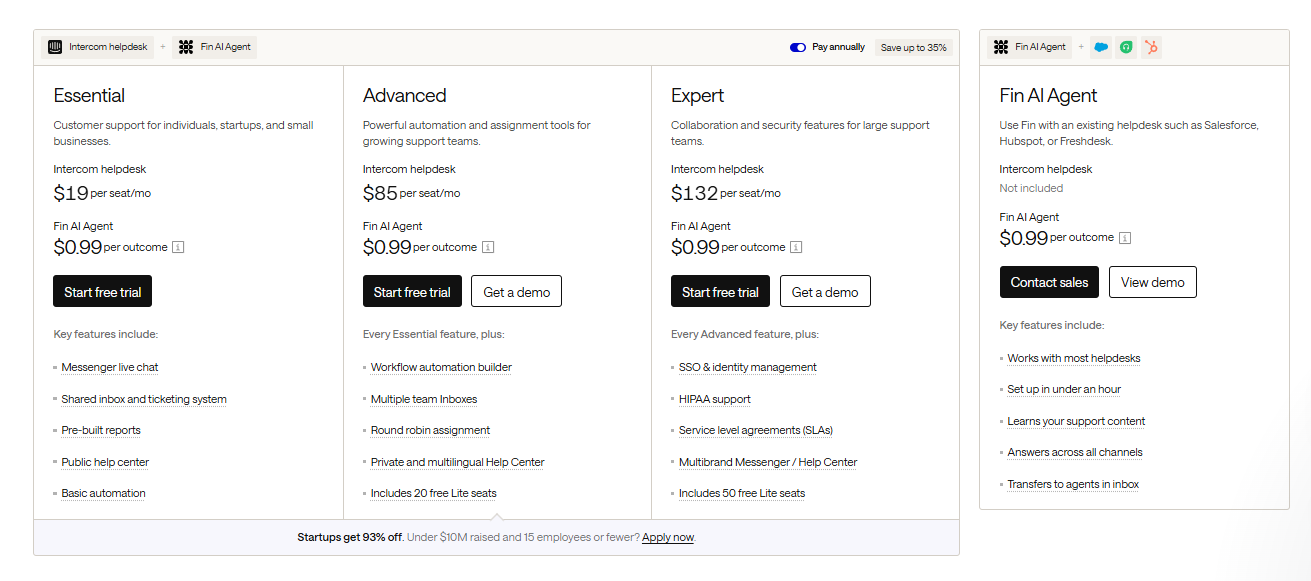The image size is (1311, 581).
Task: Click Apply now startup link
Action: pyautogui.click(x=668, y=537)
